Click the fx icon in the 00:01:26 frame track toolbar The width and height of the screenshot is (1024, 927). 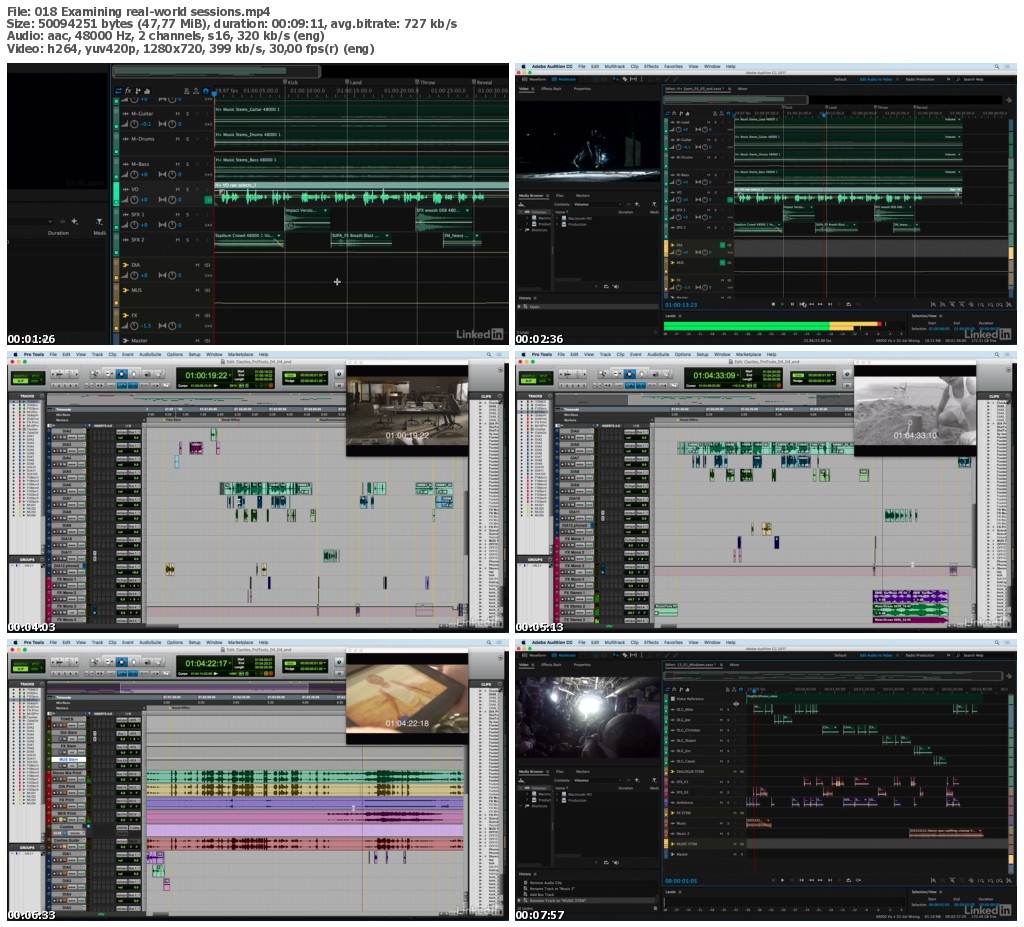coord(128,91)
